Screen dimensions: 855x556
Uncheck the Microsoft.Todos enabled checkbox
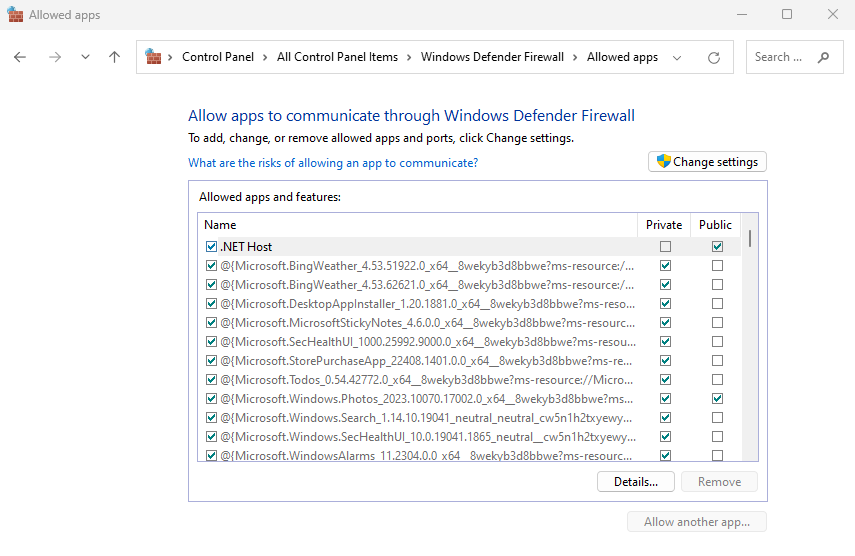pyautogui.click(x=212, y=380)
